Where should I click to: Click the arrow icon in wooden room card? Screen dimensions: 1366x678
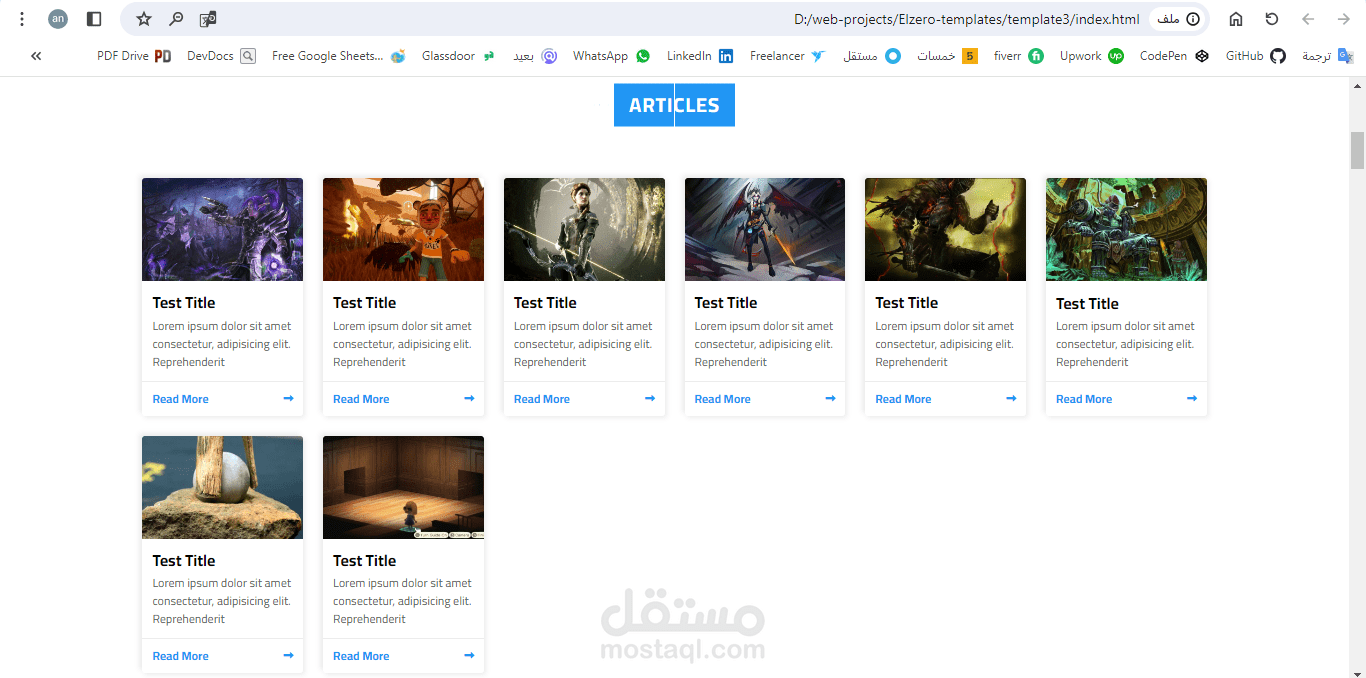point(469,655)
